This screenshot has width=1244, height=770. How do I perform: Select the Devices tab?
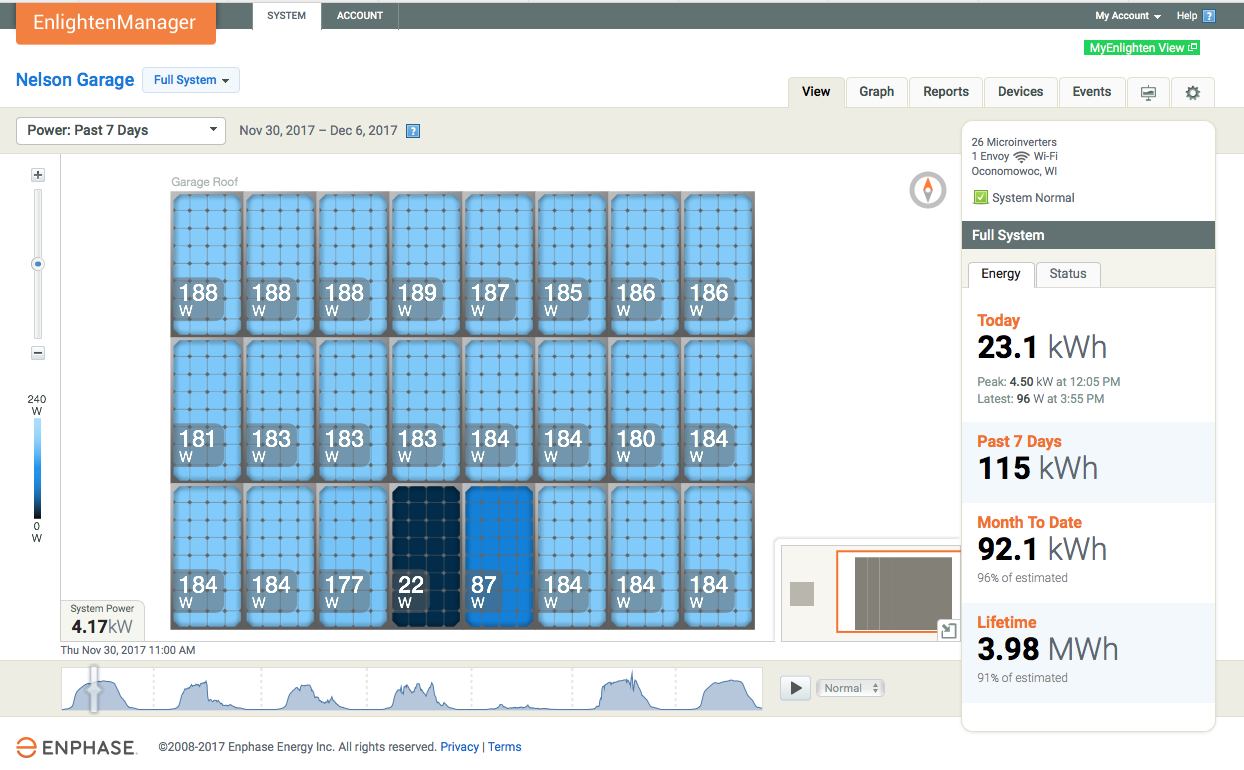(1021, 92)
